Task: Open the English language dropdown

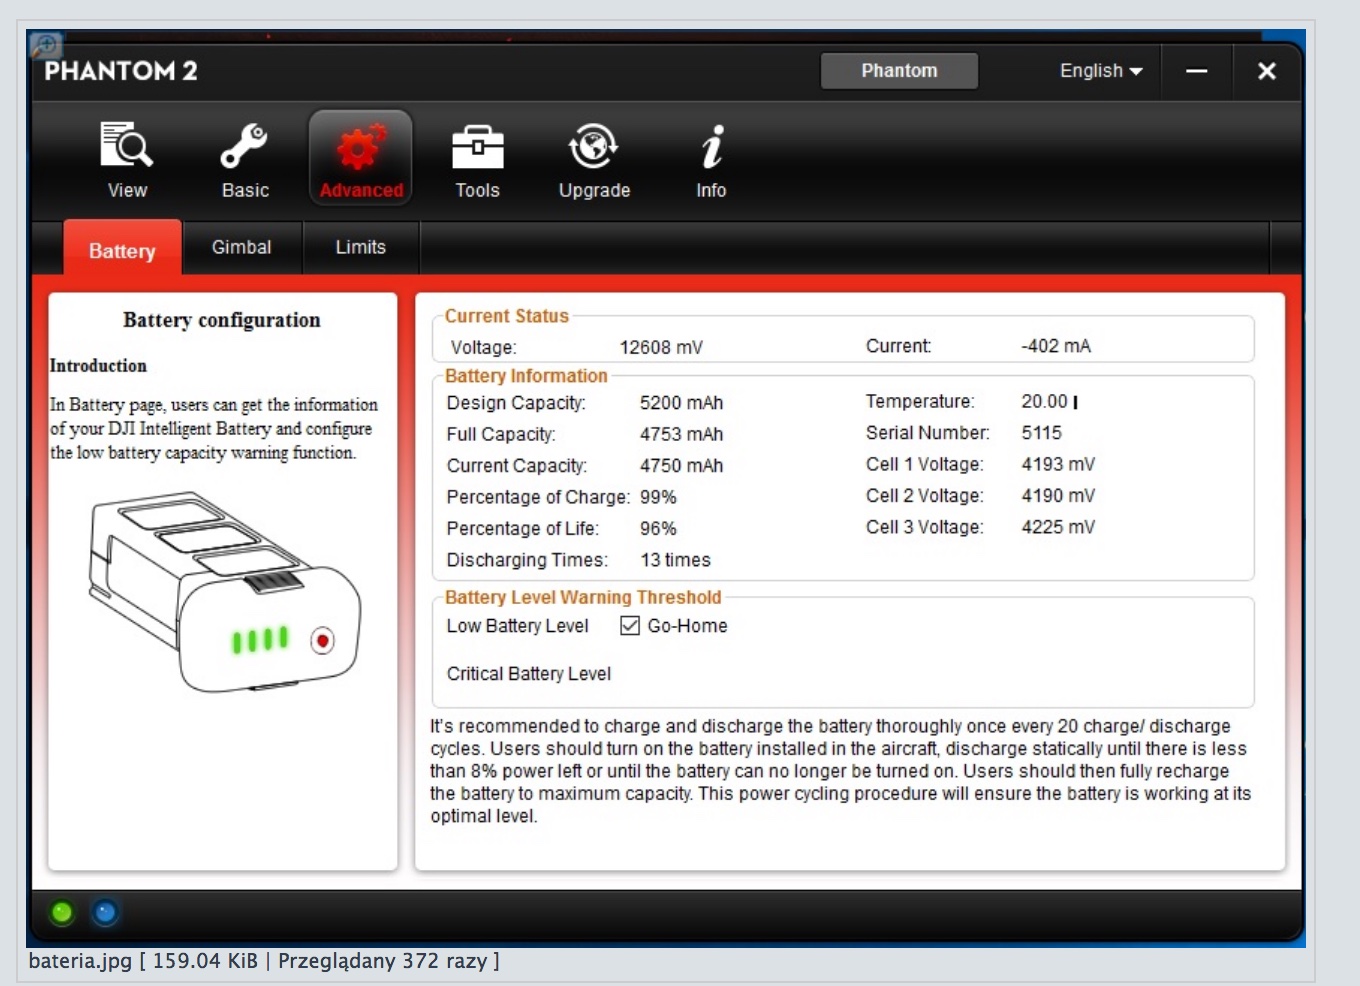Action: point(1100,71)
